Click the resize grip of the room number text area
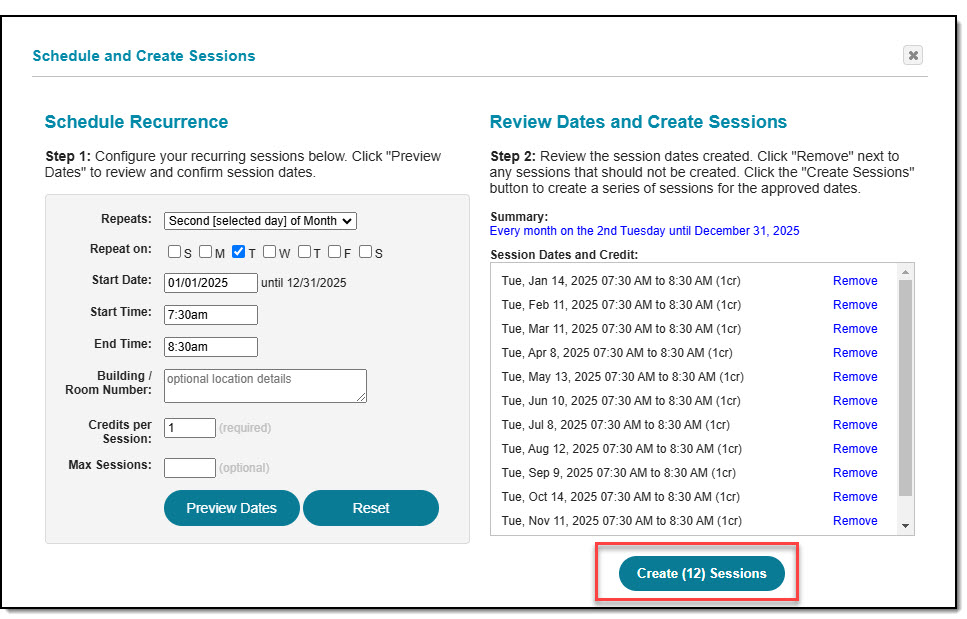This screenshot has height=619, width=967. tap(362, 398)
